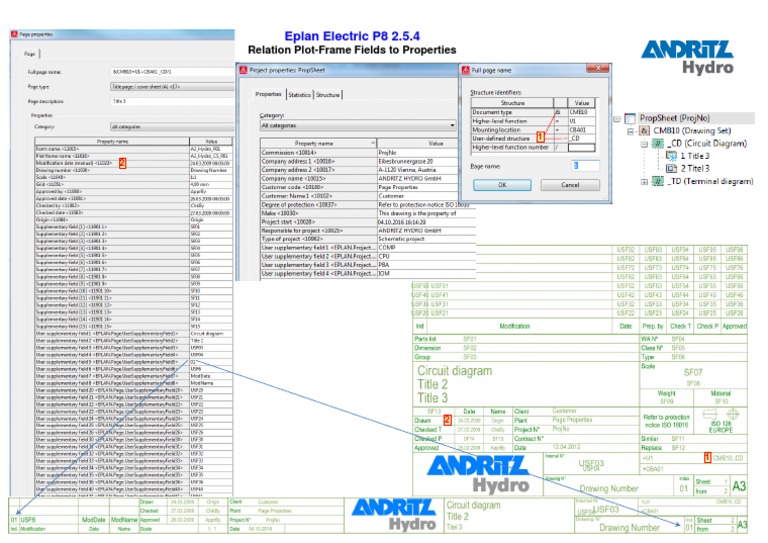The width and height of the screenshot is (768, 543).
Task: Click Cancel in Full page name dialog
Action: tap(570, 185)
